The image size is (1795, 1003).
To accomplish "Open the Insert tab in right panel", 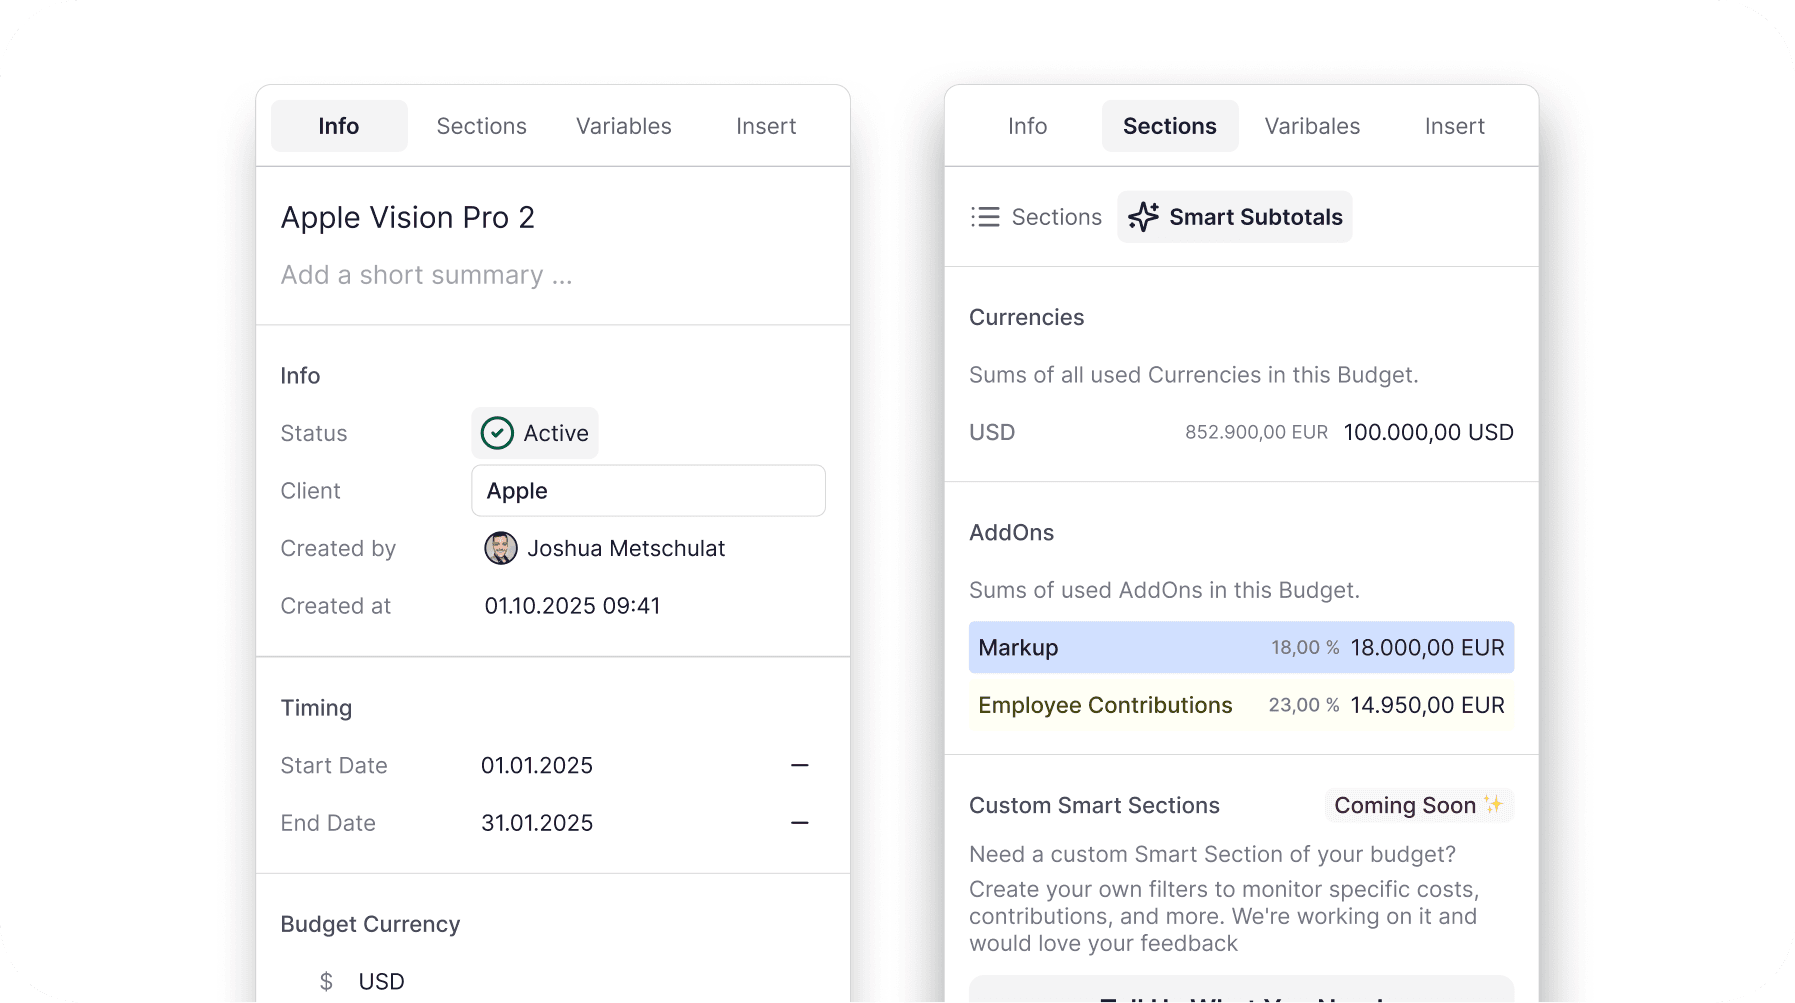I will click(x=1455, y=126).
